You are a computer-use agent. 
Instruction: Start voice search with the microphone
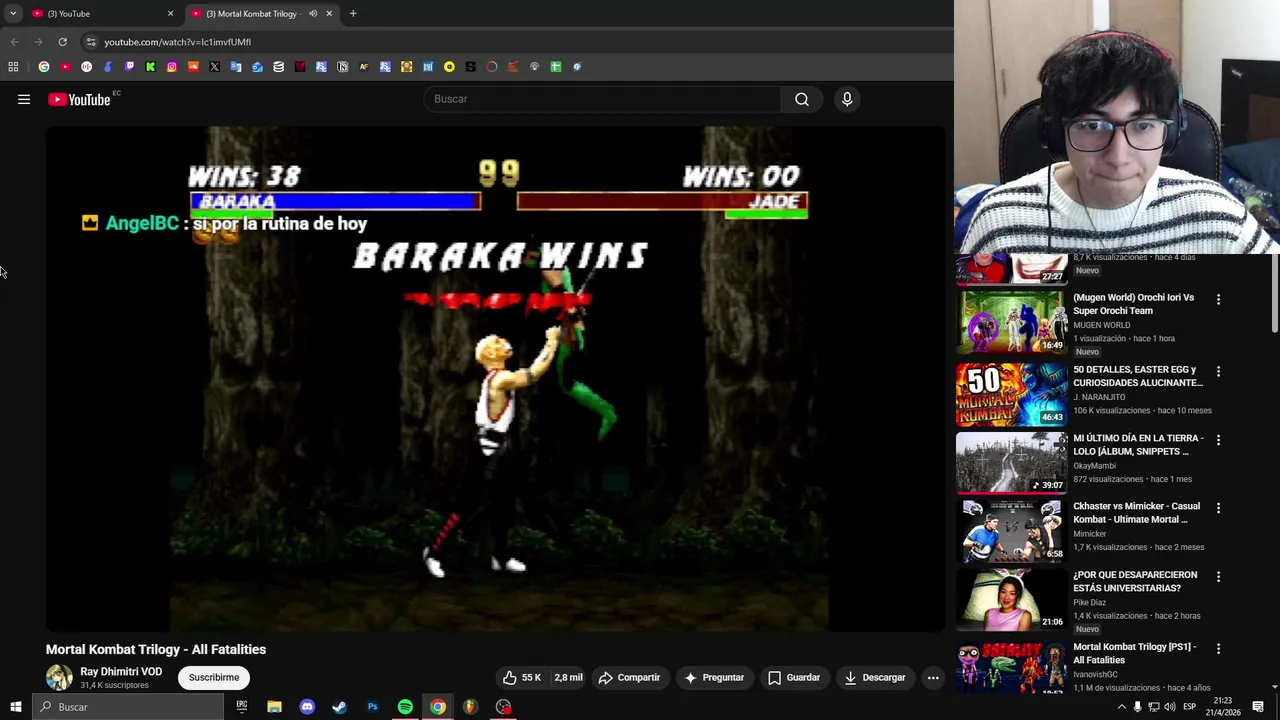847,99
